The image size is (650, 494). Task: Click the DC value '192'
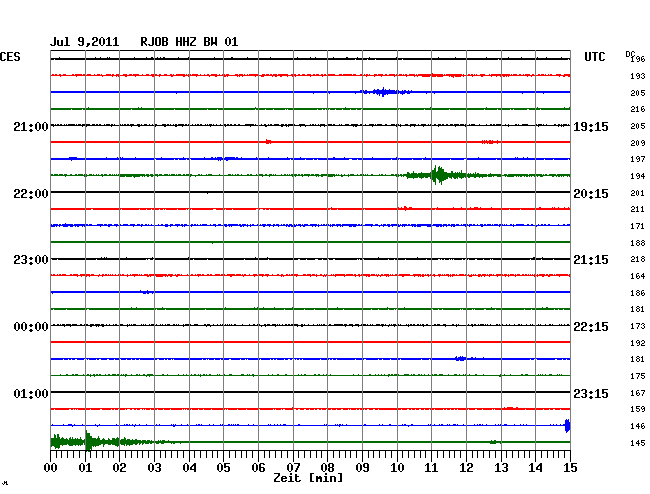pyautogui.click(x=638, y=343)
